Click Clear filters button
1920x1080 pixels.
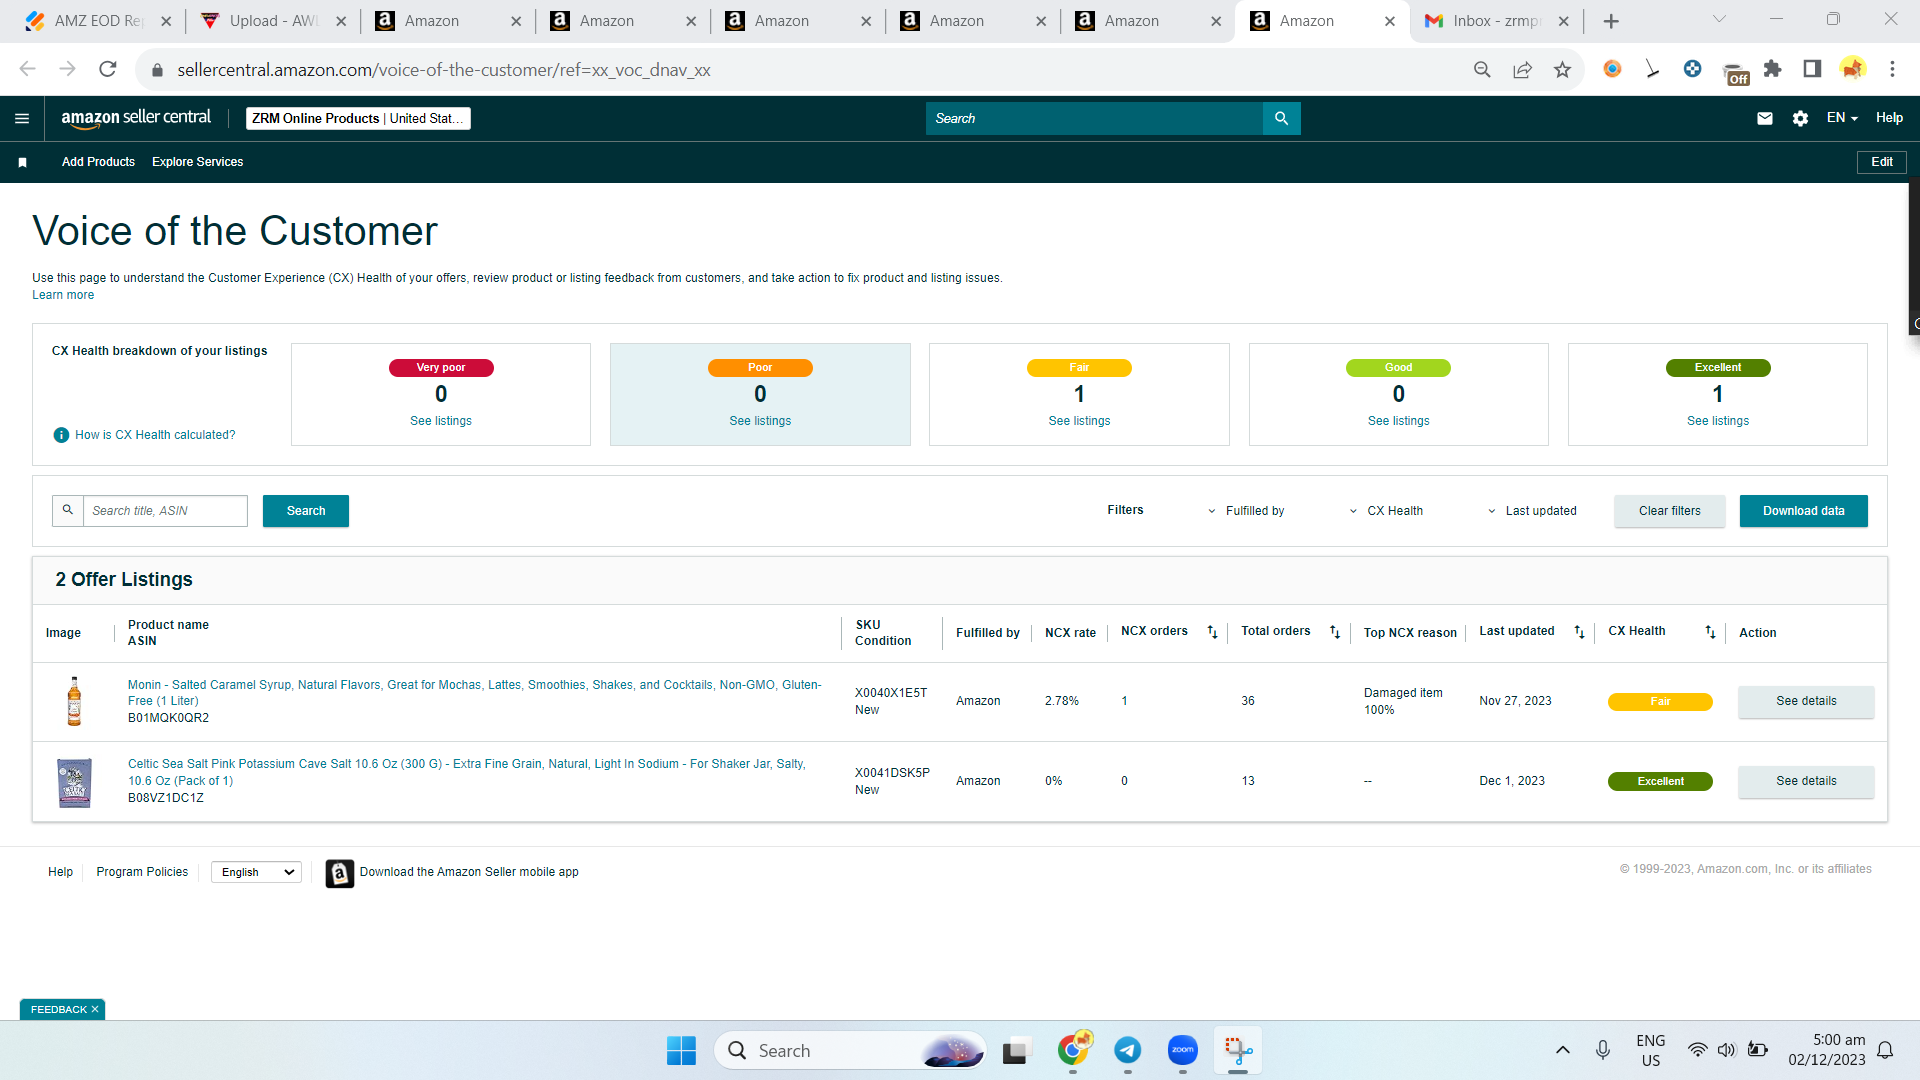pyautogui.click(x=1670, y=511)
